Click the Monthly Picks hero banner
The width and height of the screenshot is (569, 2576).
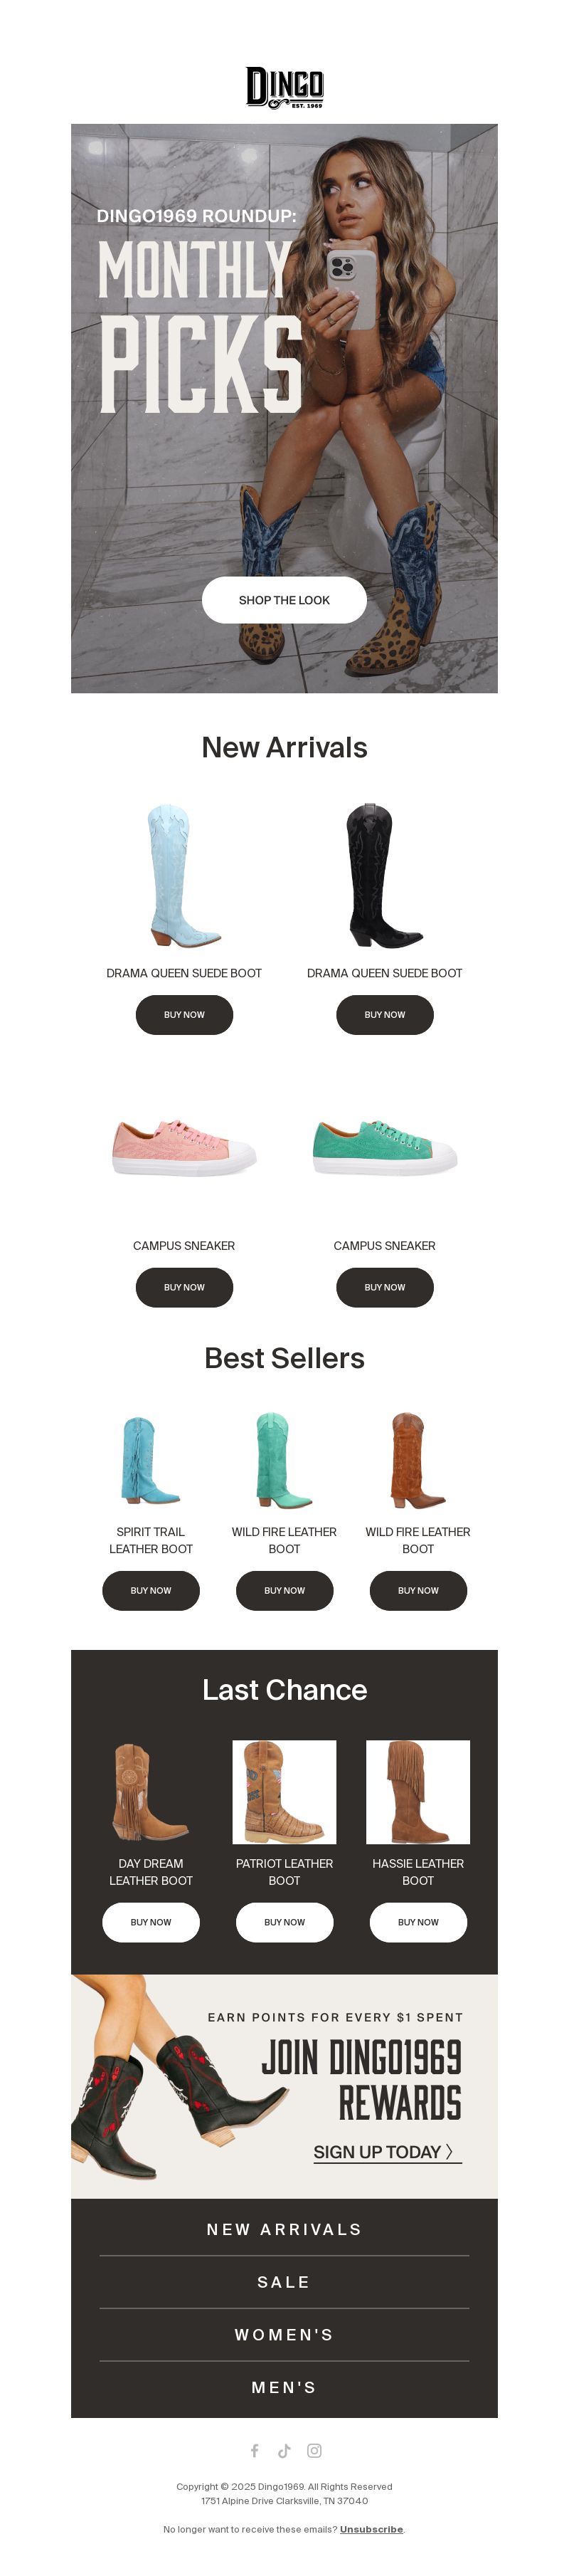(x=284, y=408)
